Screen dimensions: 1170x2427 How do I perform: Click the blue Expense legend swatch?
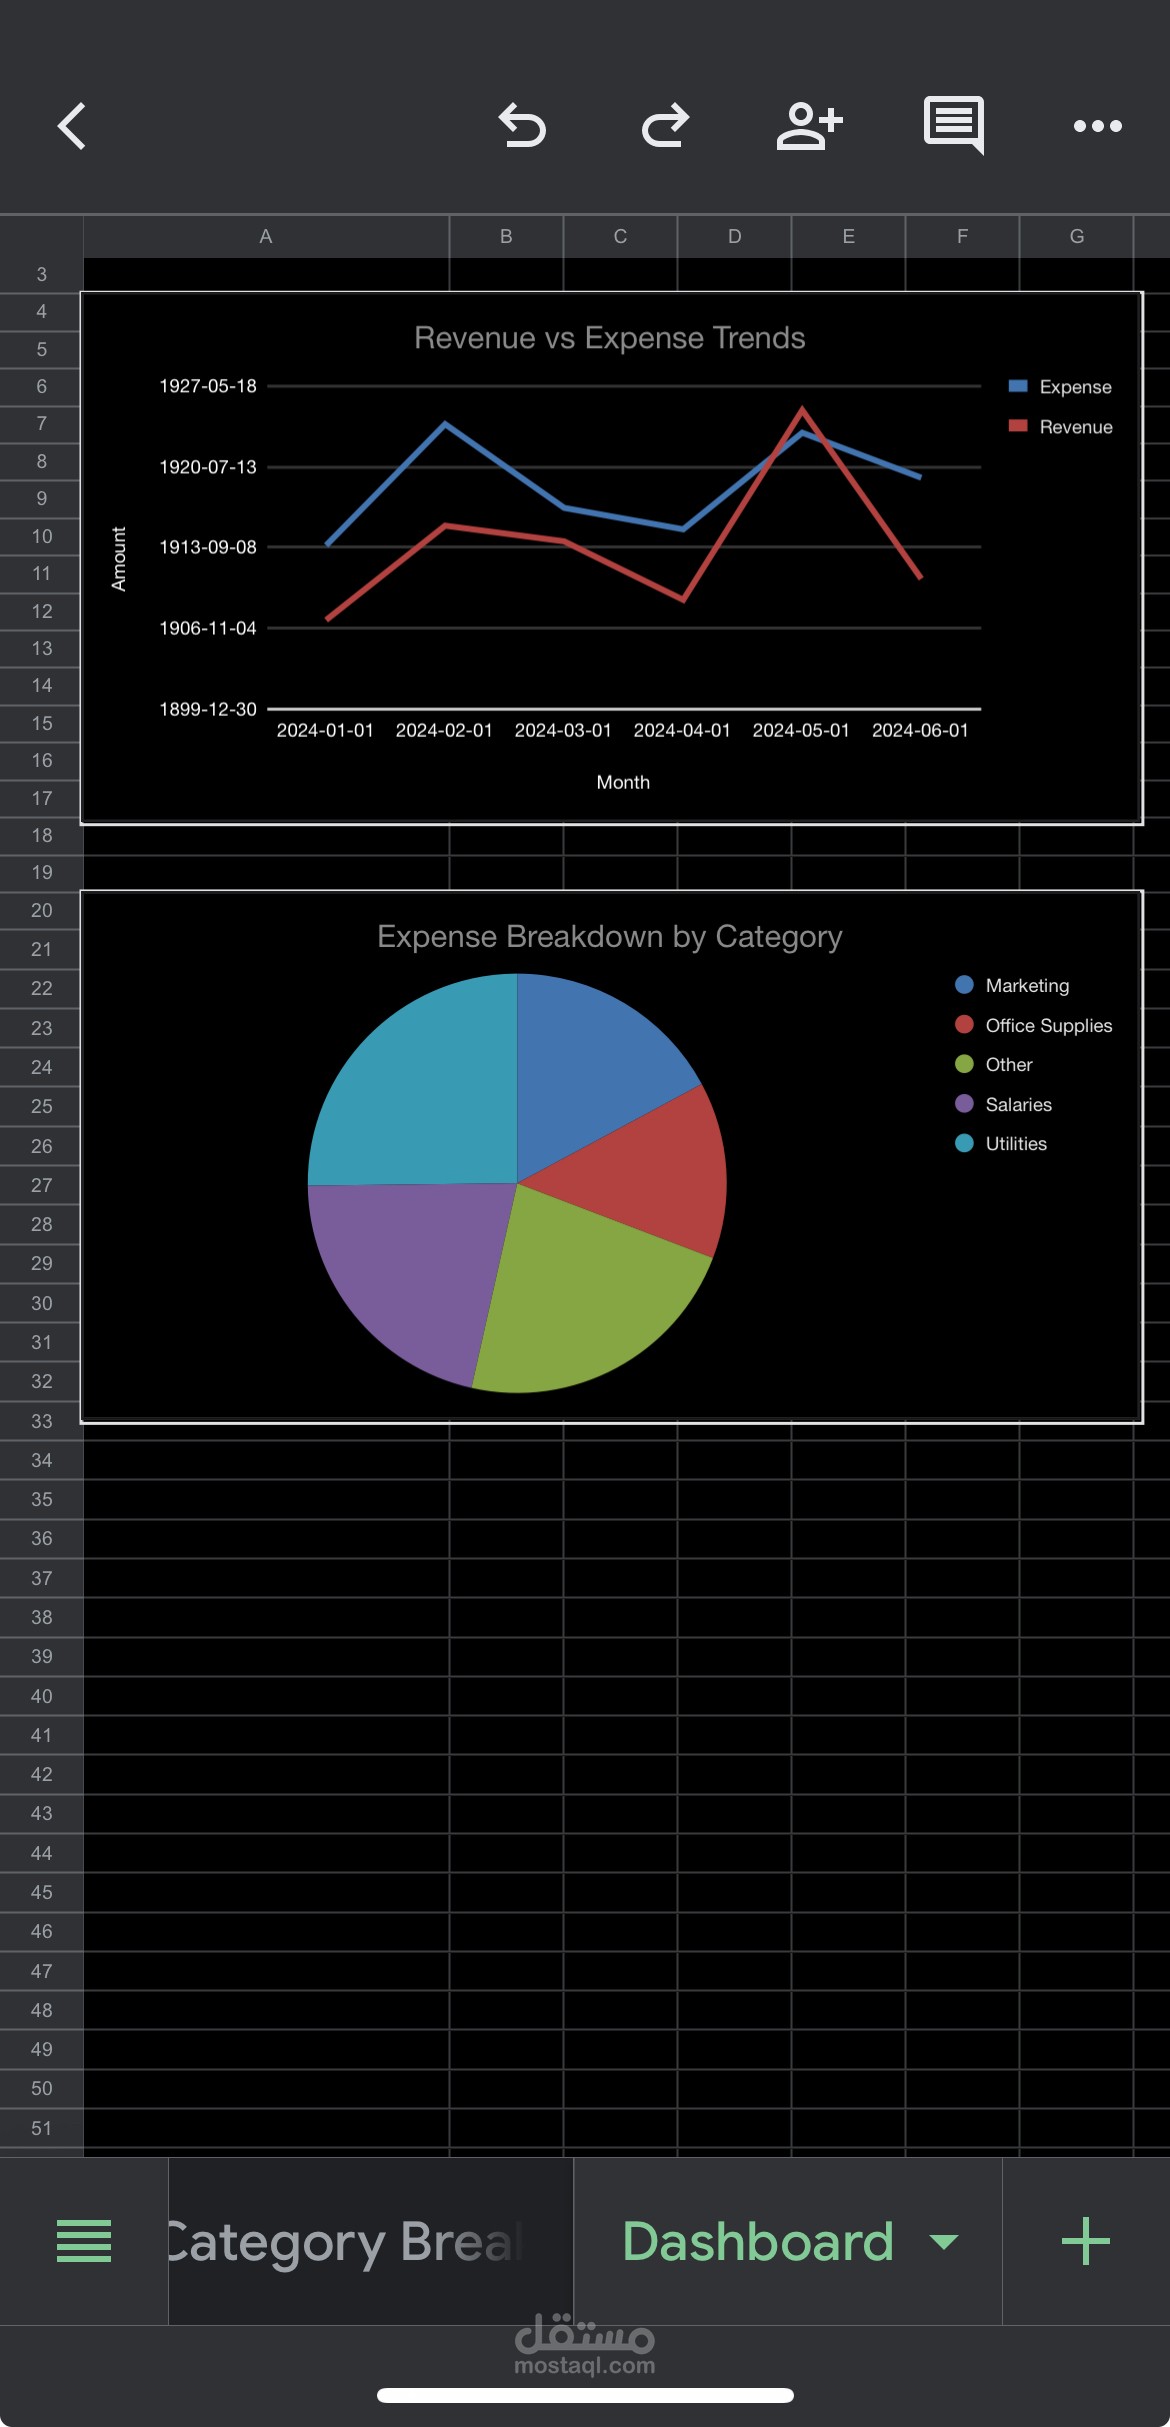coord(1018,386)
